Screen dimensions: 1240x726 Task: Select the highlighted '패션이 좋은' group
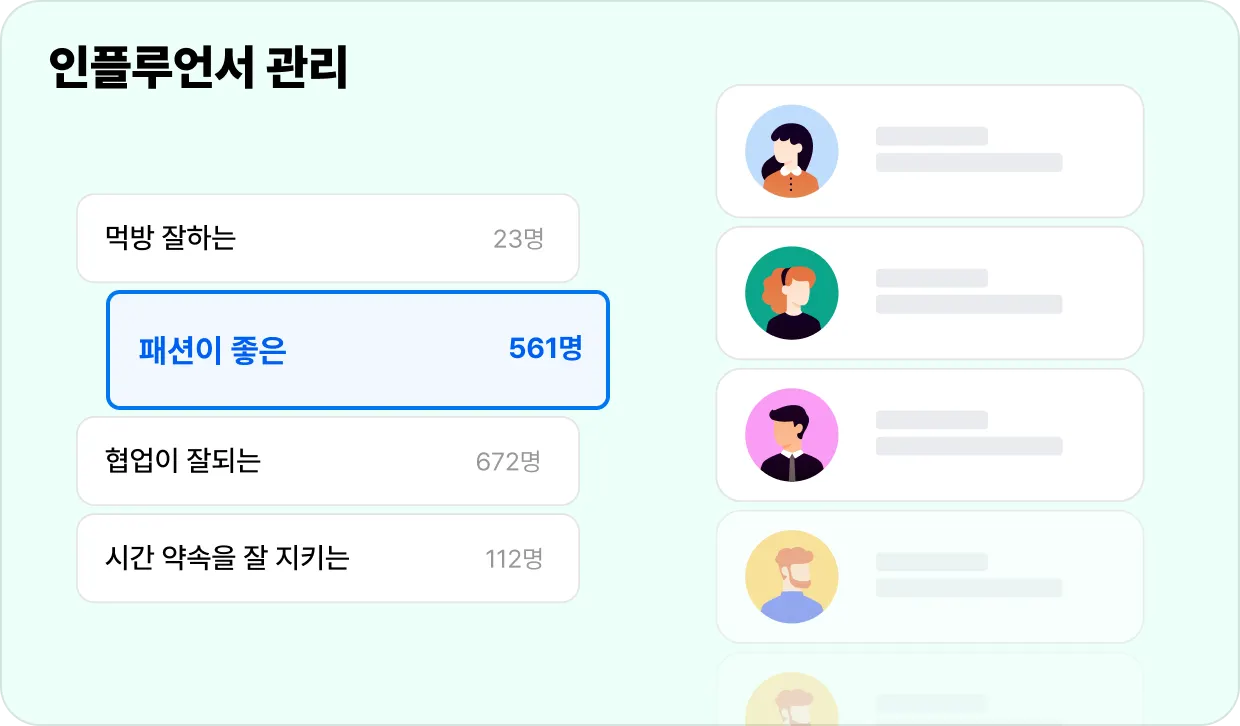point(358,350)
